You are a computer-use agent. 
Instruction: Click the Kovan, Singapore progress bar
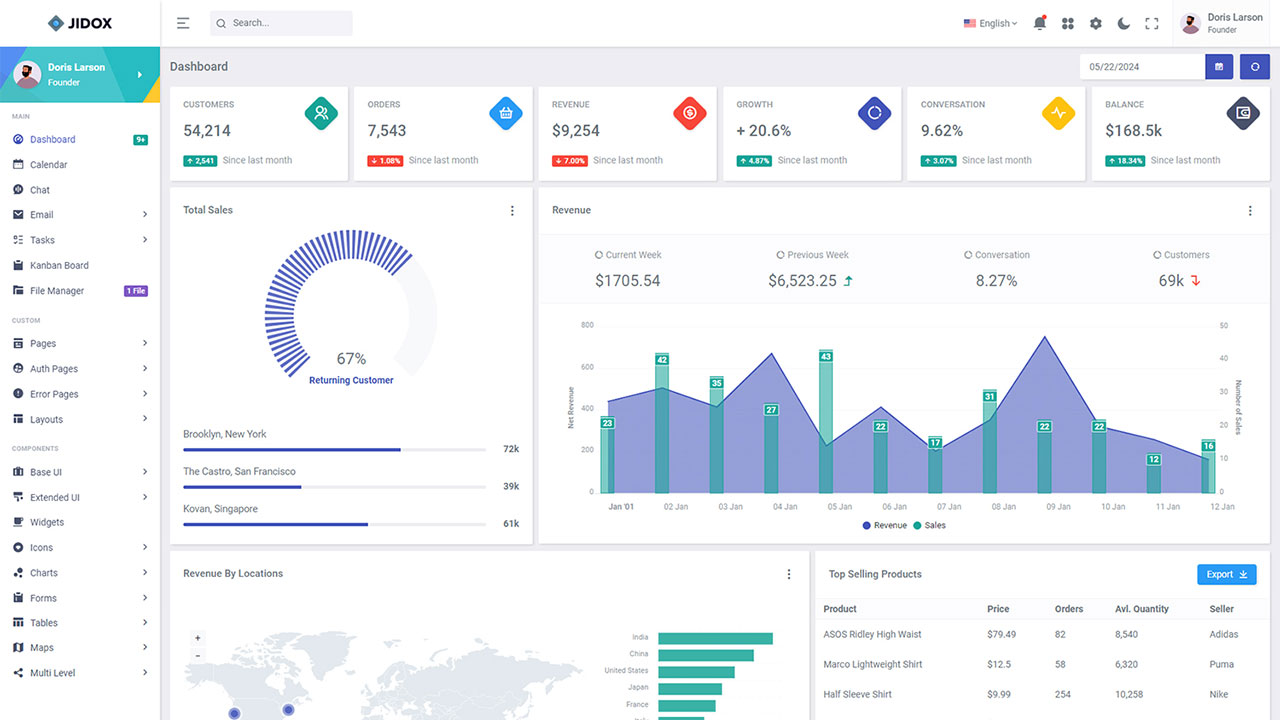point(334,524)
